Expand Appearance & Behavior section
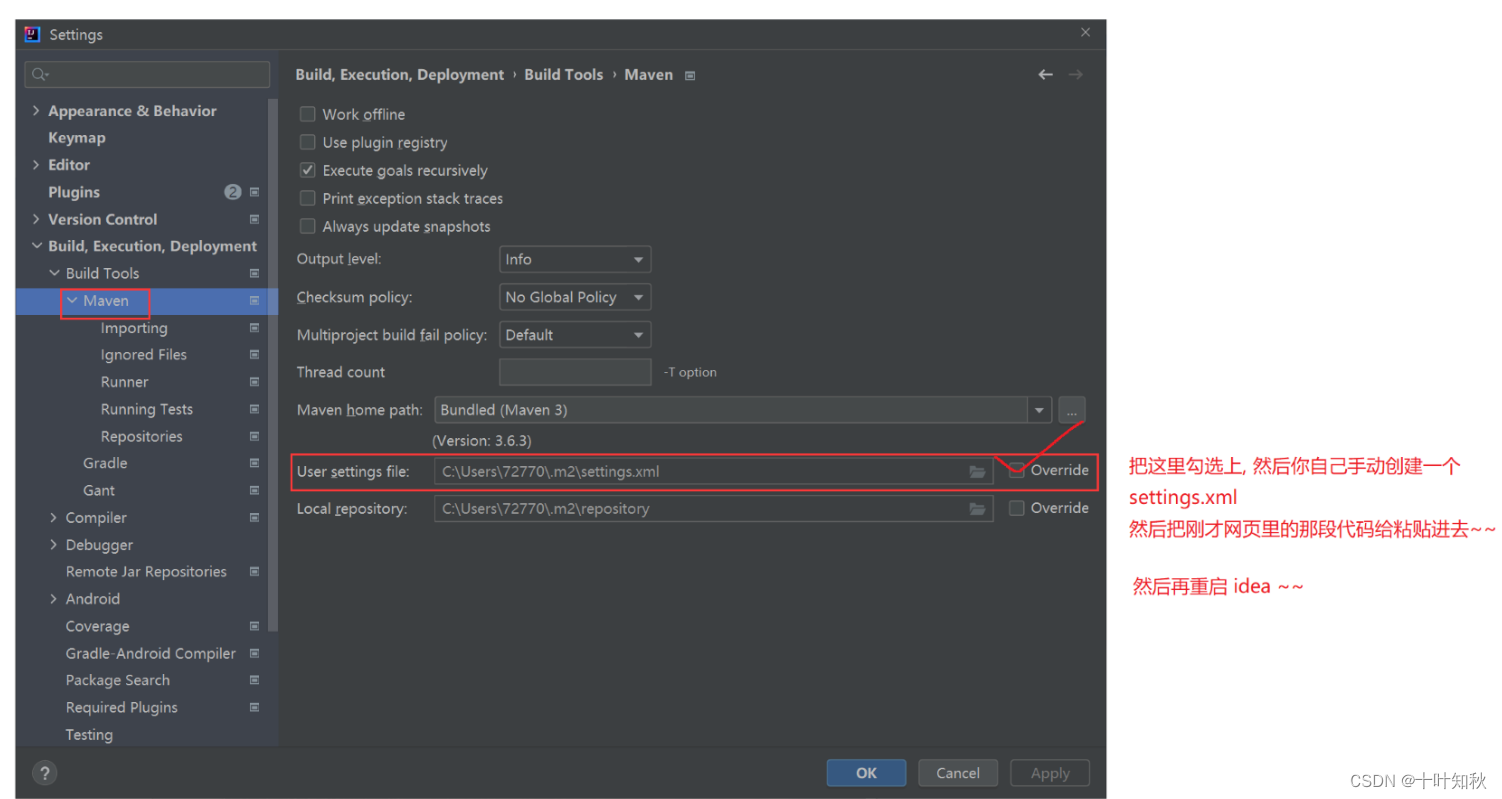This screenshot has width=1502, height=799. pyautogui.click(x=37, y=111)
